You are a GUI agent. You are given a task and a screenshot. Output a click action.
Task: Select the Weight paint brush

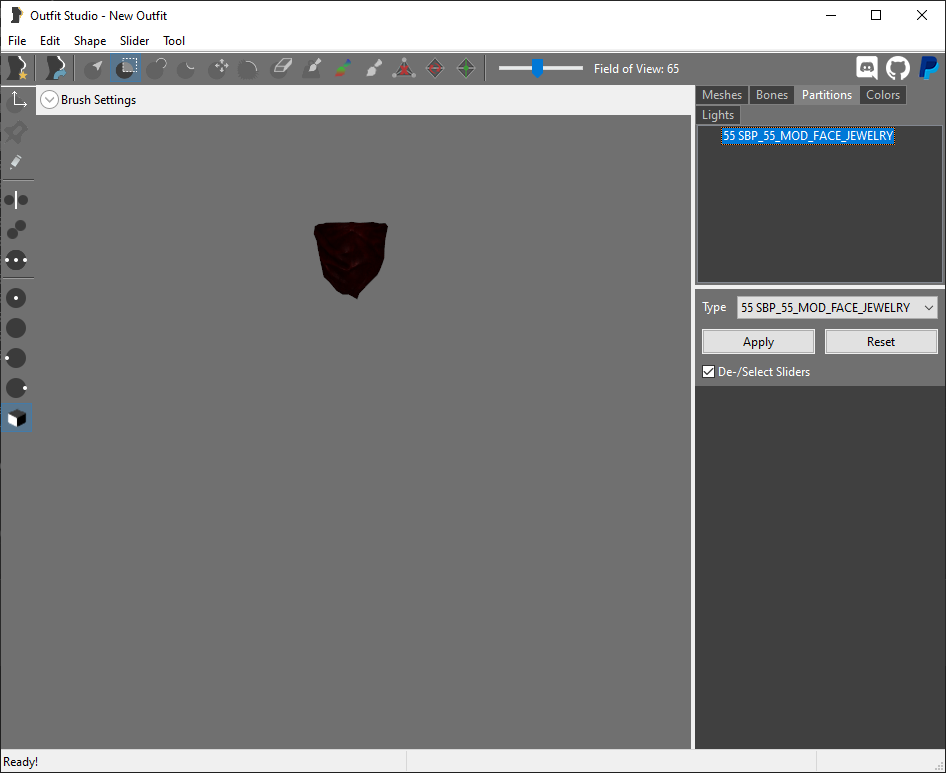pos(312,68)
